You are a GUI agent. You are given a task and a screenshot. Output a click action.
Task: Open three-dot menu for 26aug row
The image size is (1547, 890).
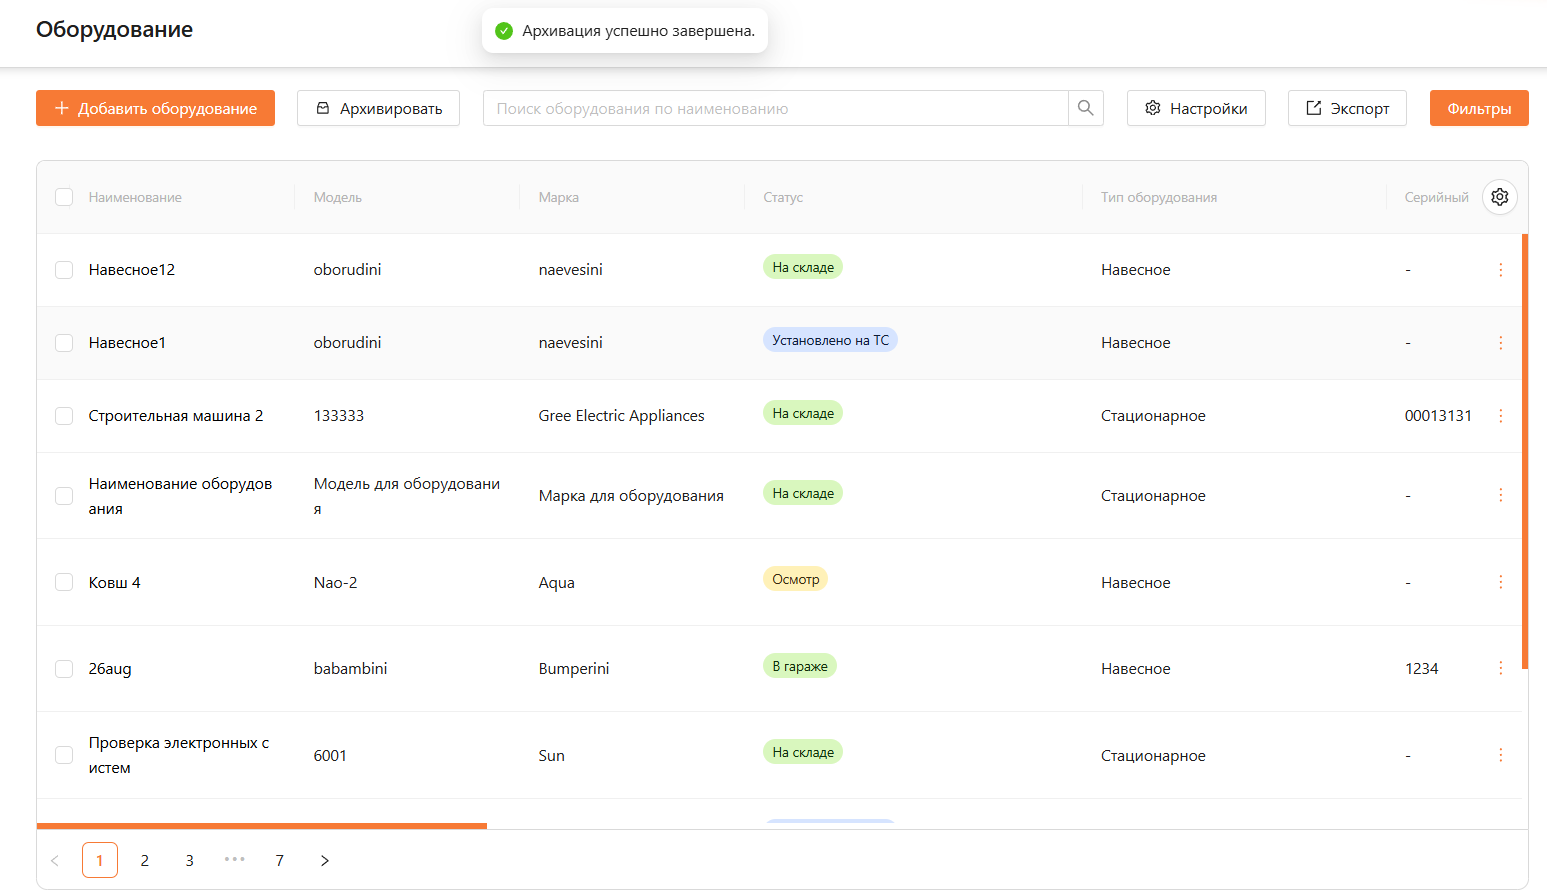1500,668
